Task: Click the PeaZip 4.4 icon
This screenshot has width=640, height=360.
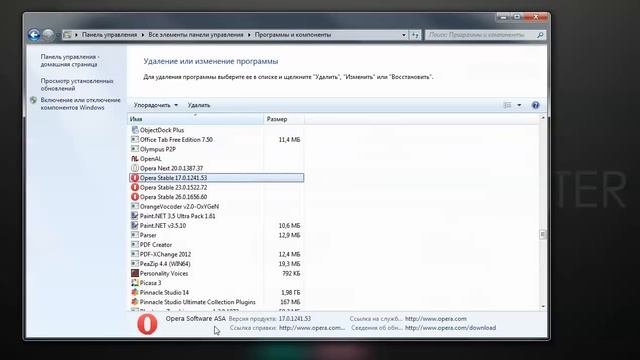Action: 135,264
